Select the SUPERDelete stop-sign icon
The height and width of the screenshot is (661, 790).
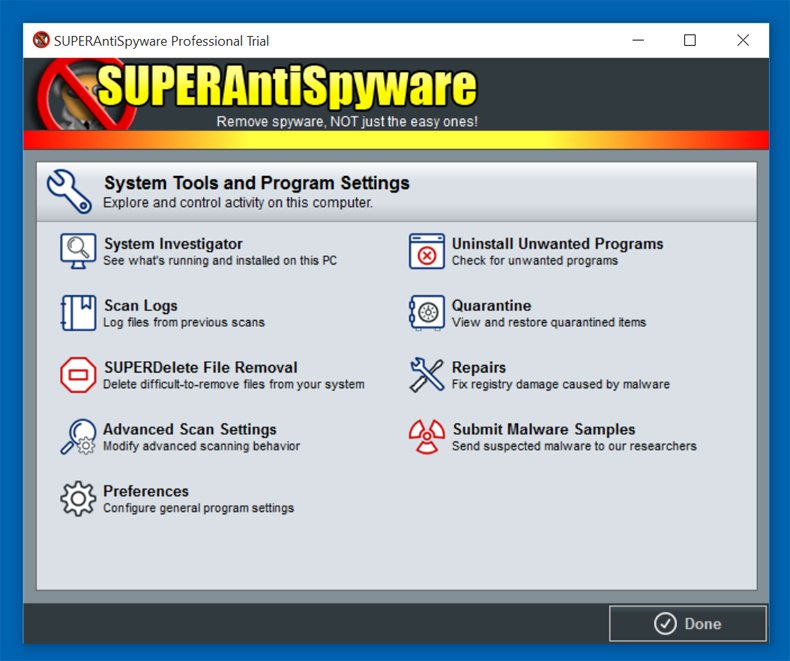click(x=78, y=375)
